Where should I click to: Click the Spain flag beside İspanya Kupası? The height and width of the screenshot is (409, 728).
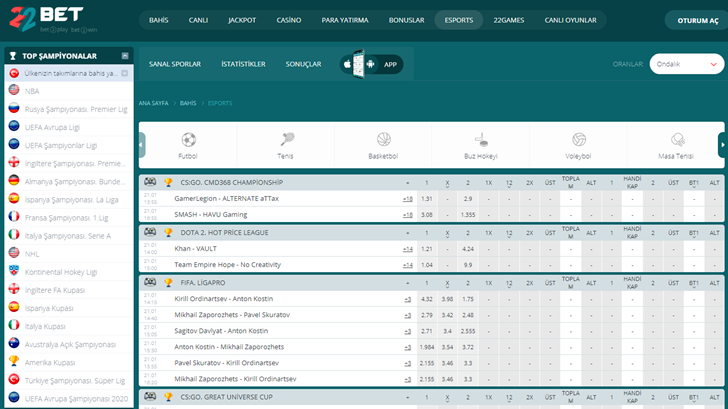[14, 307]
